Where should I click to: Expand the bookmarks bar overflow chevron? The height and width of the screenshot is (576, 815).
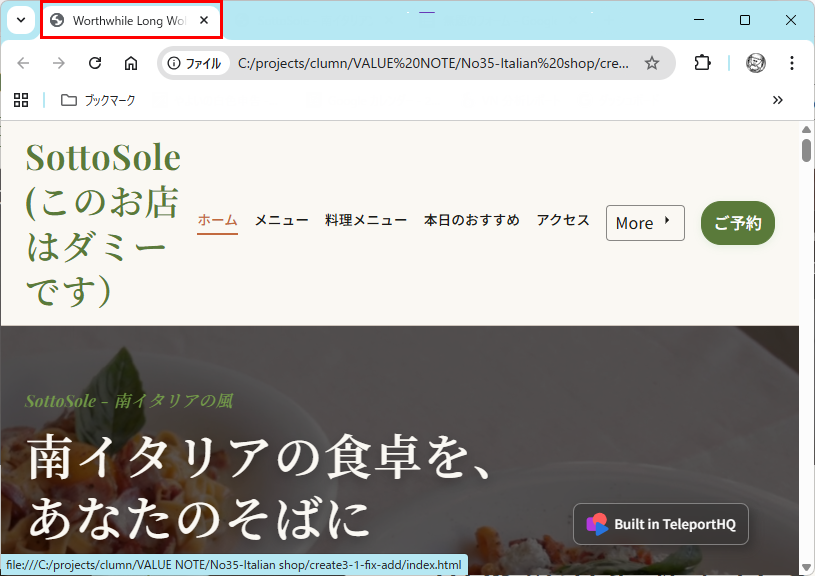pyautogui.click(x=778, y=100)
